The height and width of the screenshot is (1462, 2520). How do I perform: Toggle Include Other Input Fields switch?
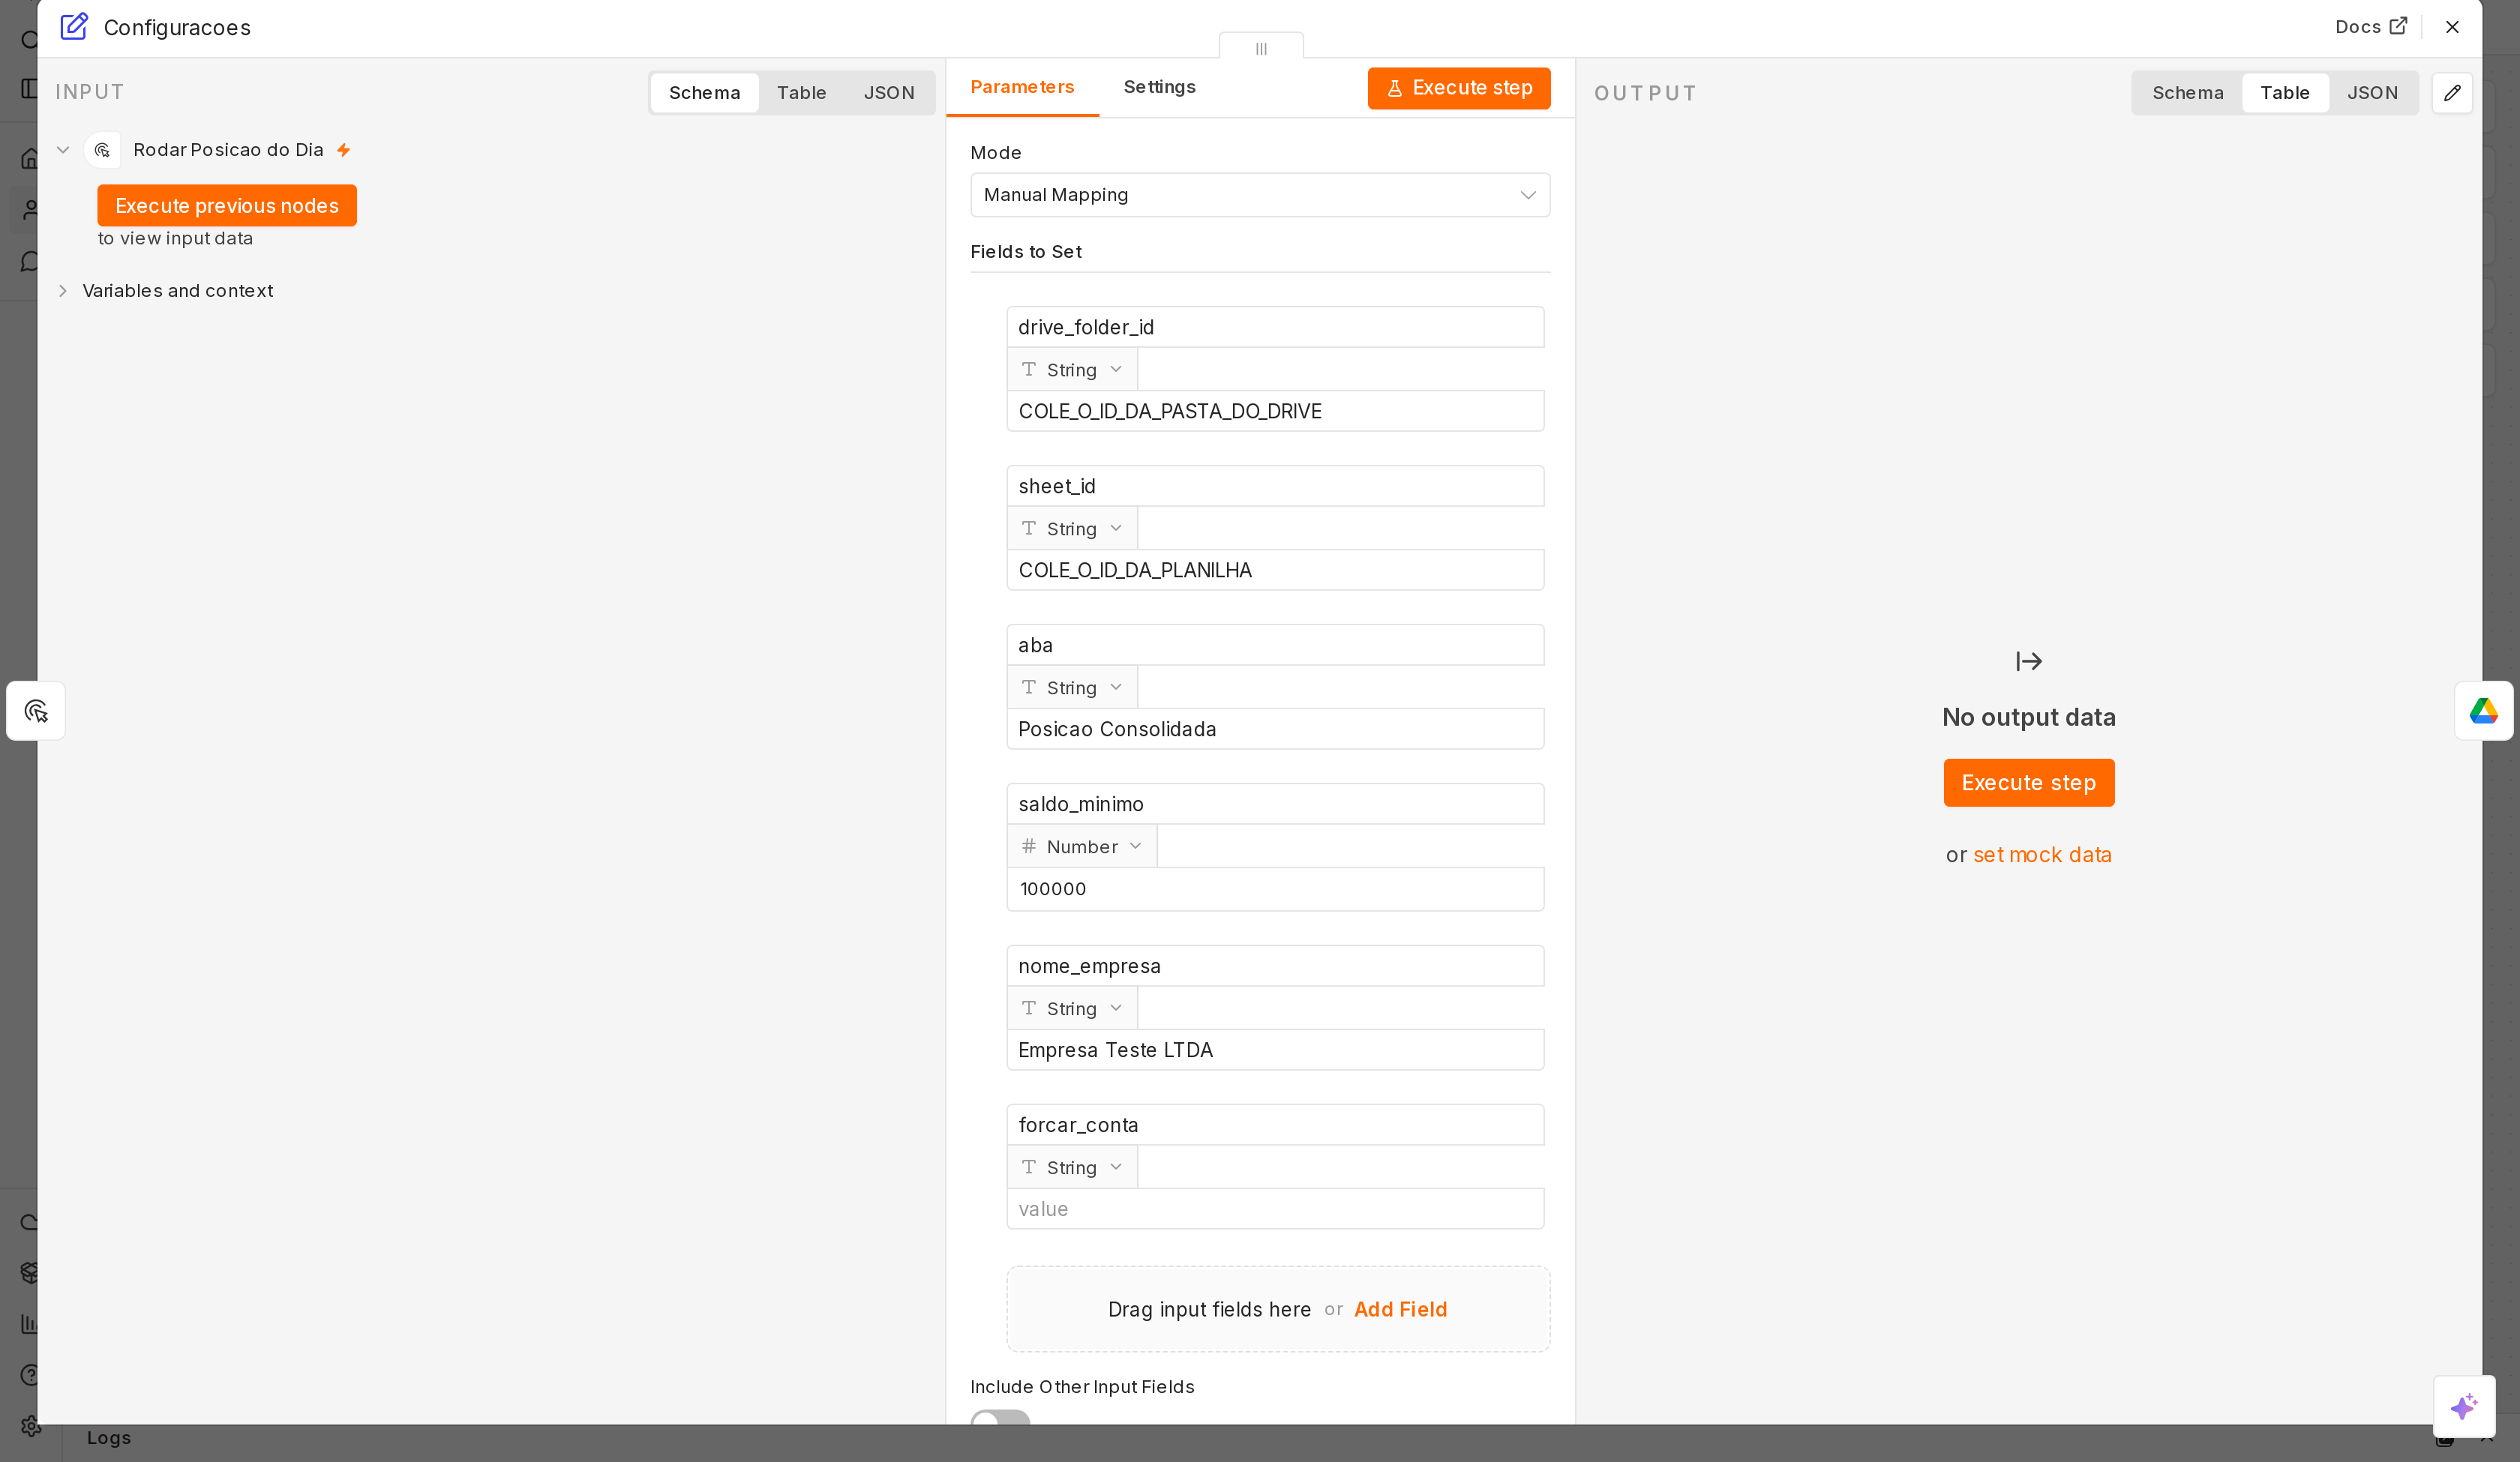[1000, 1418]
